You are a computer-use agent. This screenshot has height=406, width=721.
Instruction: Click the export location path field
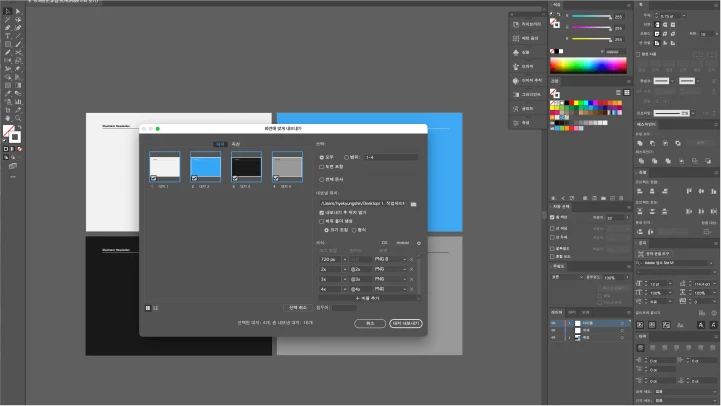[x=363, y=204]
